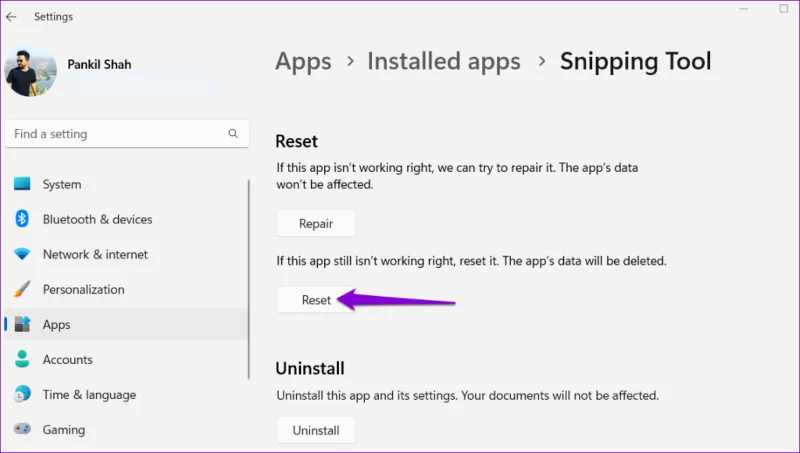Navigate to Installed apps breadcrumb
The image size is (800, 453).
coord(444,62)
